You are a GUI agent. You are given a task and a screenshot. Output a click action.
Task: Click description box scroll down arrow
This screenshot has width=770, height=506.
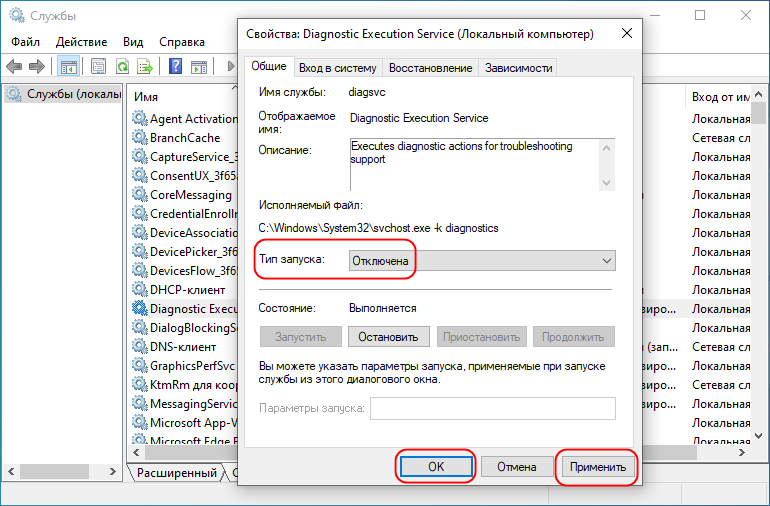point(607,183)
